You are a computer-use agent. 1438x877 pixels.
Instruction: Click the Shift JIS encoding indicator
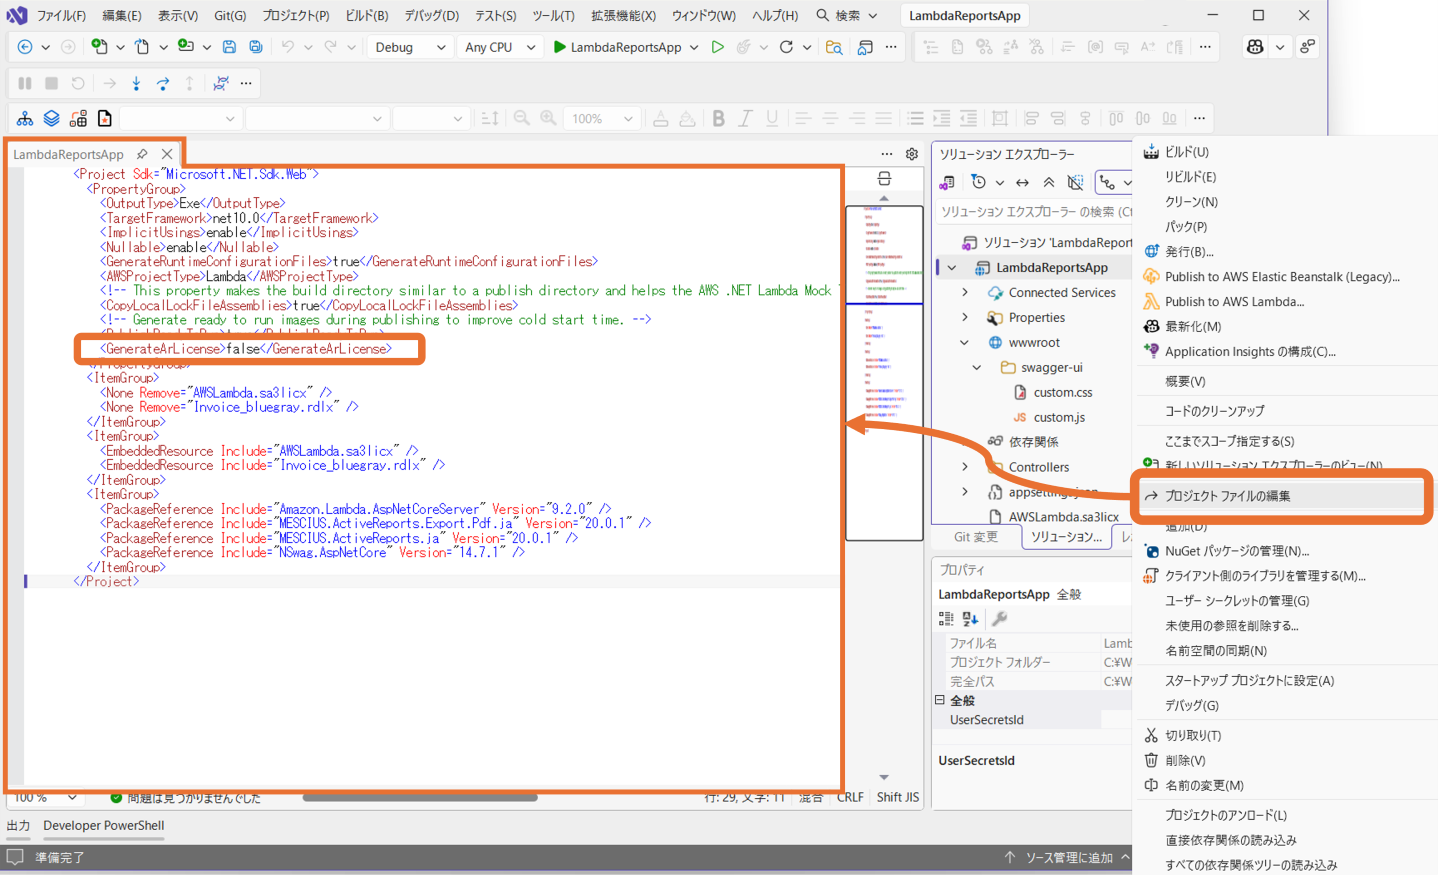897,797
